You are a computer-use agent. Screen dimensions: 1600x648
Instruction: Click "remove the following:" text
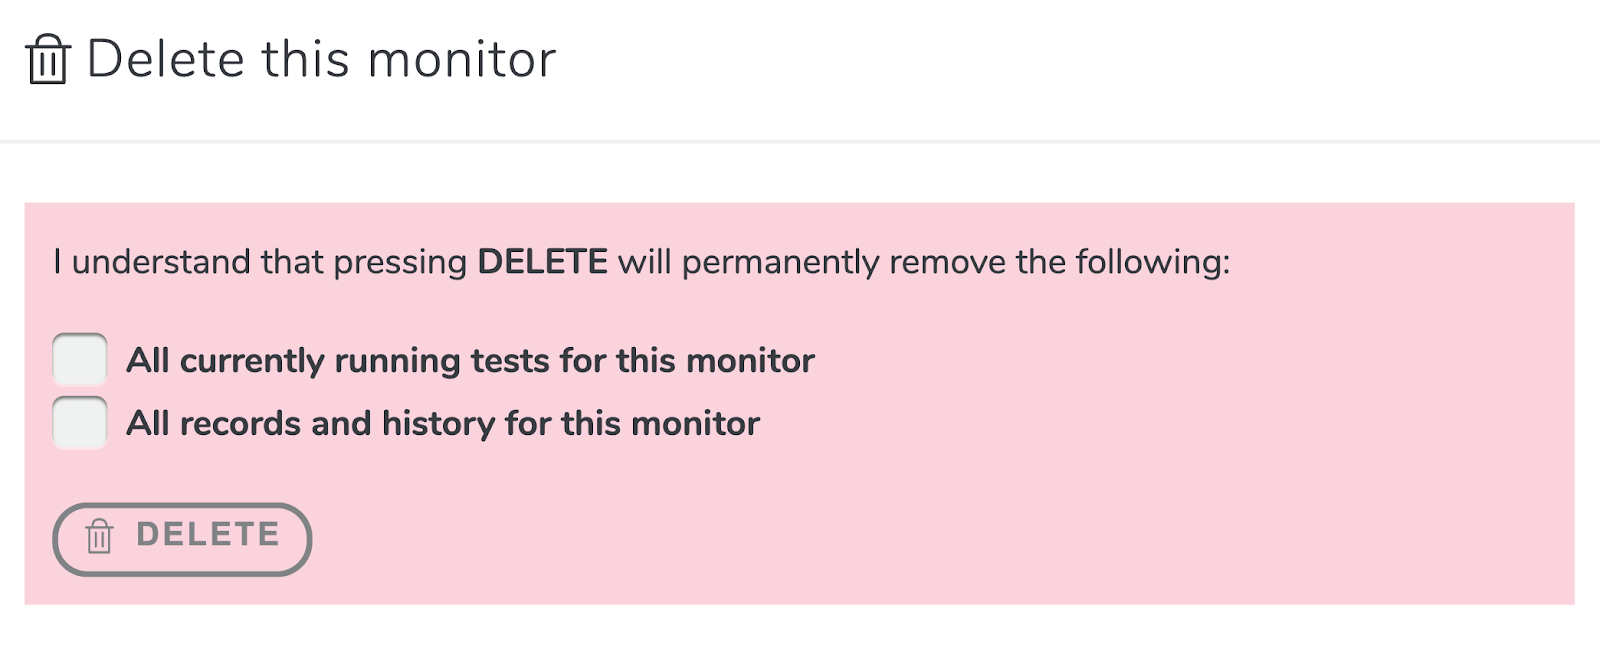coord(1060,262)
